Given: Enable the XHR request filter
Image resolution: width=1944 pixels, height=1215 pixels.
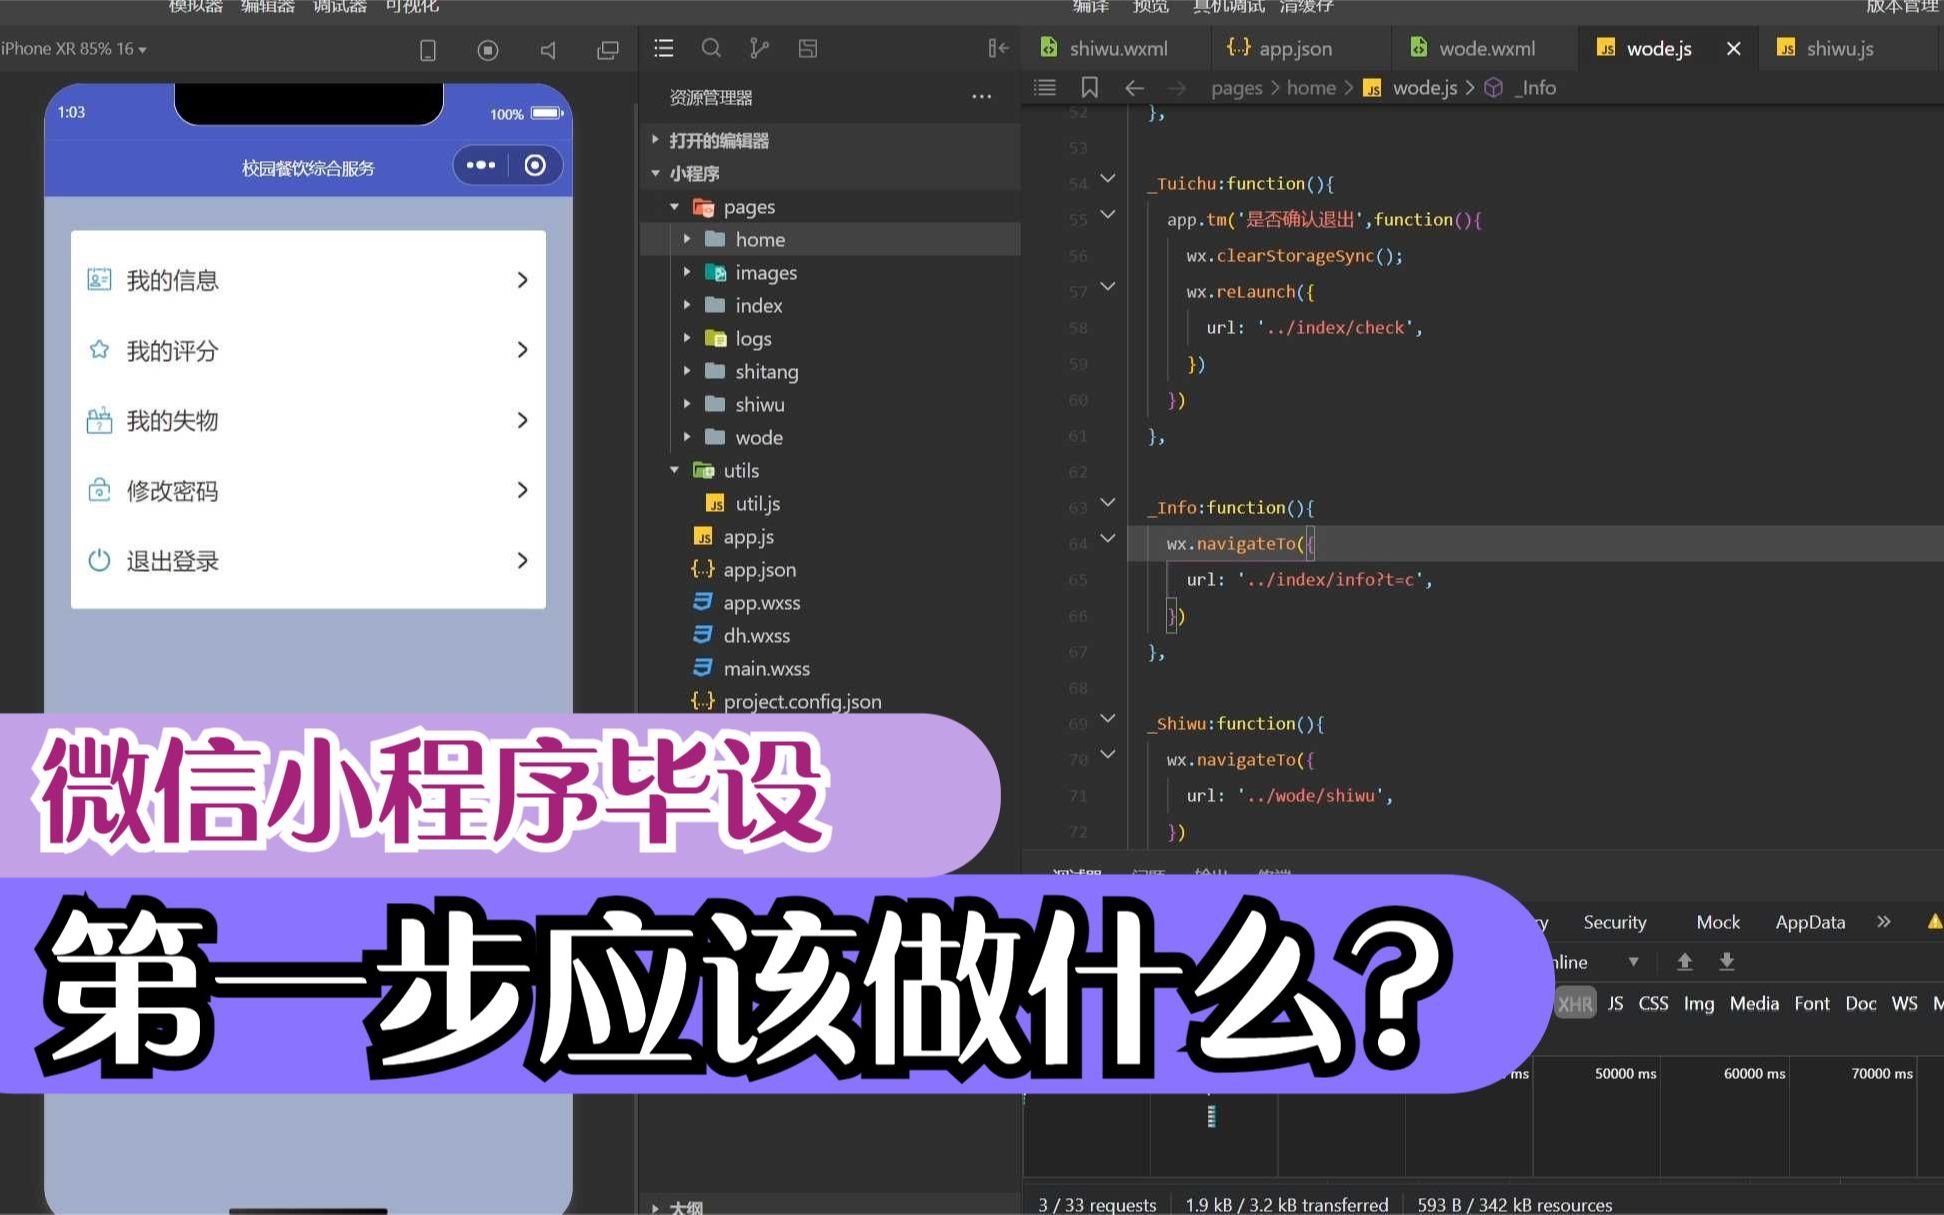Looking at the screenshot, I should click(x=1575, y=1003).
